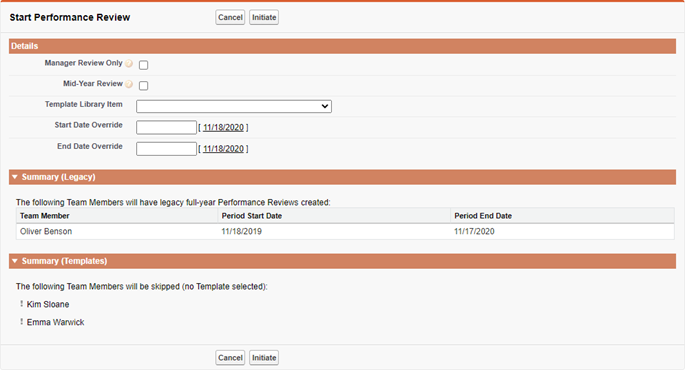Click the warning icon beside Kim Sloane
Viewport: 685px width, 370px height.
(21, 304)
